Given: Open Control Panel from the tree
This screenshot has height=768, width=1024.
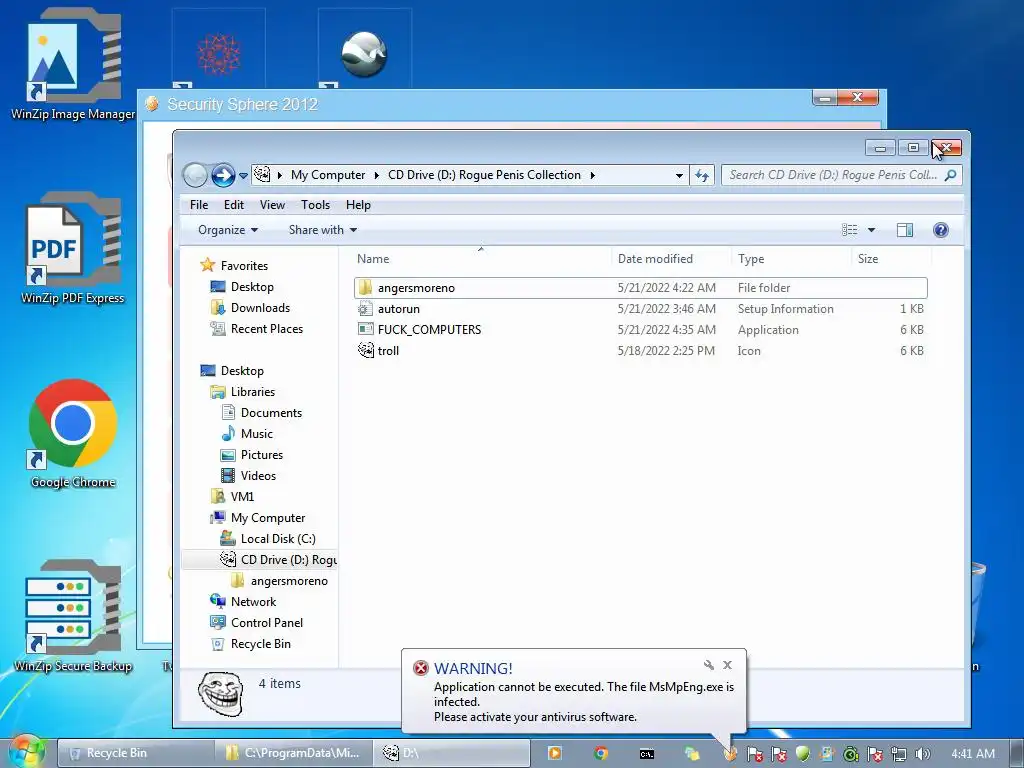Looking at the screenshot, I should click(x=256, y=622).
